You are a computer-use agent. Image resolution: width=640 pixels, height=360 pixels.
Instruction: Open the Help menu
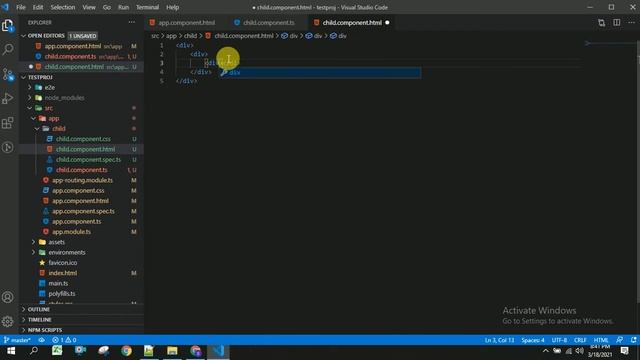coord(173,7)
